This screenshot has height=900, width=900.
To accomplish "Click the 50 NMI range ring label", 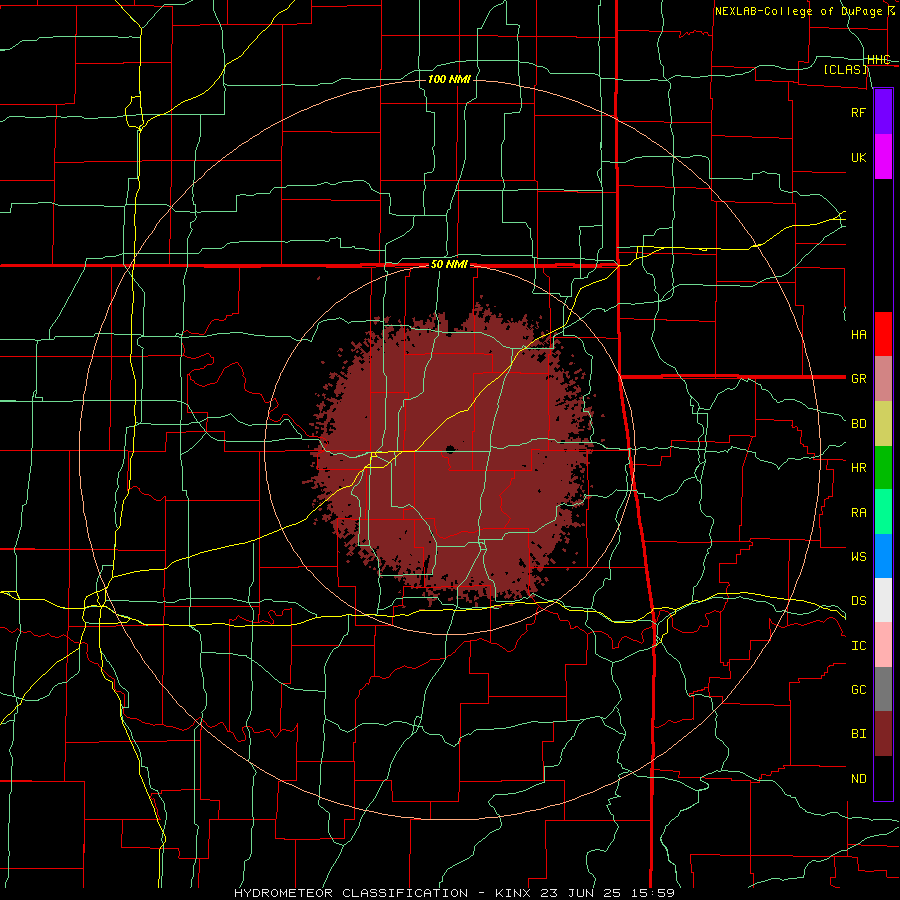I will pyautogui.click(x=449, y=264).
